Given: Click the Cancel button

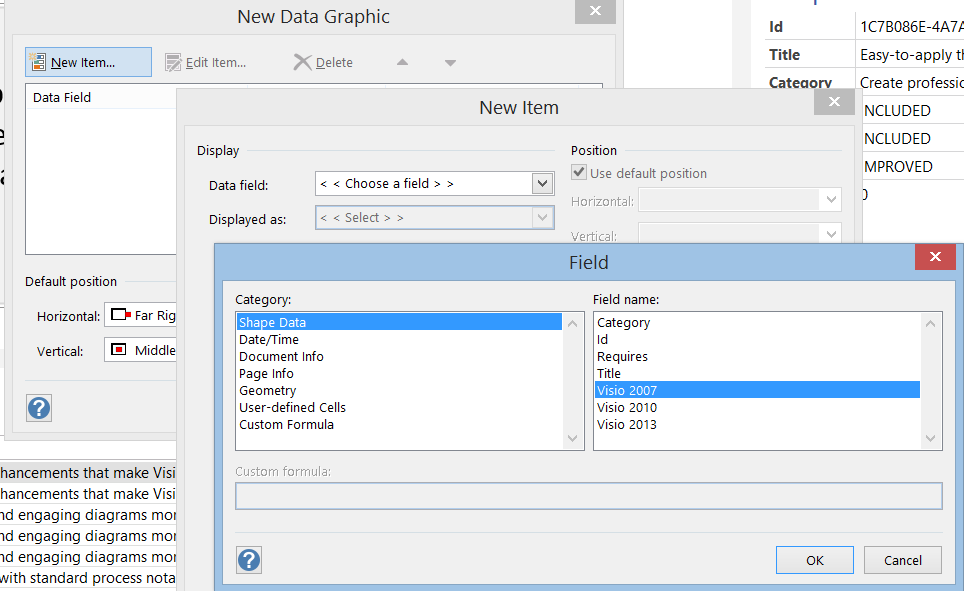Looking at the screenshot, I should 903,560.
